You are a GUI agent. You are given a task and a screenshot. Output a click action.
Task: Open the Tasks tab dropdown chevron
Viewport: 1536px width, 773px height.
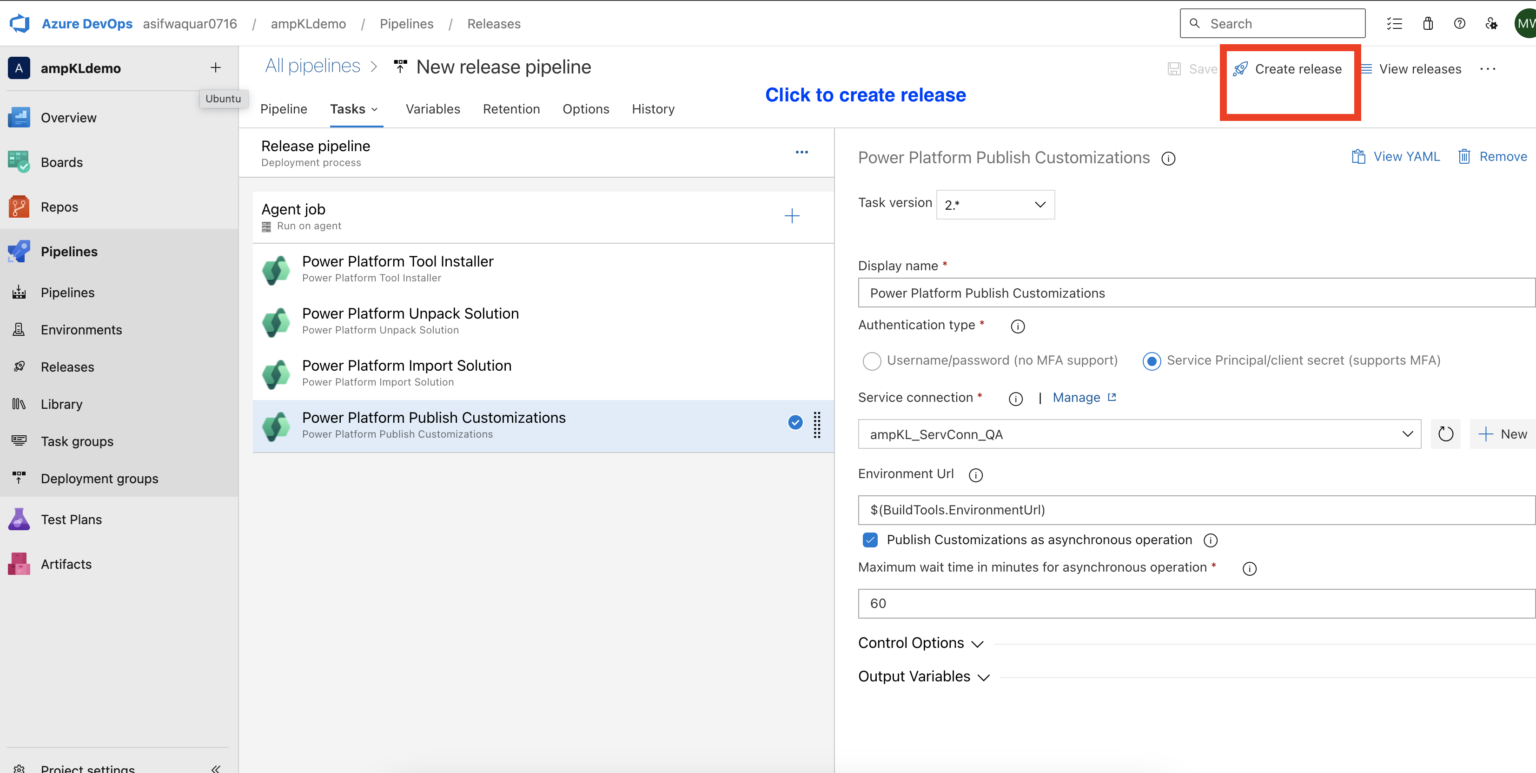point(375,110)
